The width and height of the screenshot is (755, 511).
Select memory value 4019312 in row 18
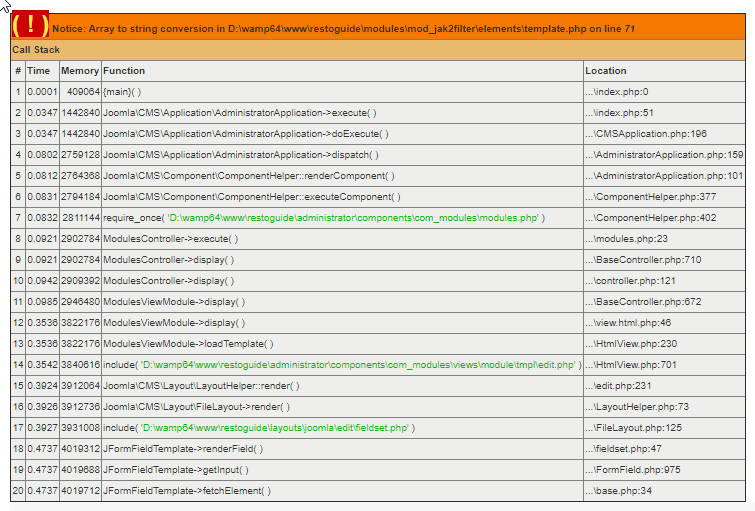click(80, 449)
